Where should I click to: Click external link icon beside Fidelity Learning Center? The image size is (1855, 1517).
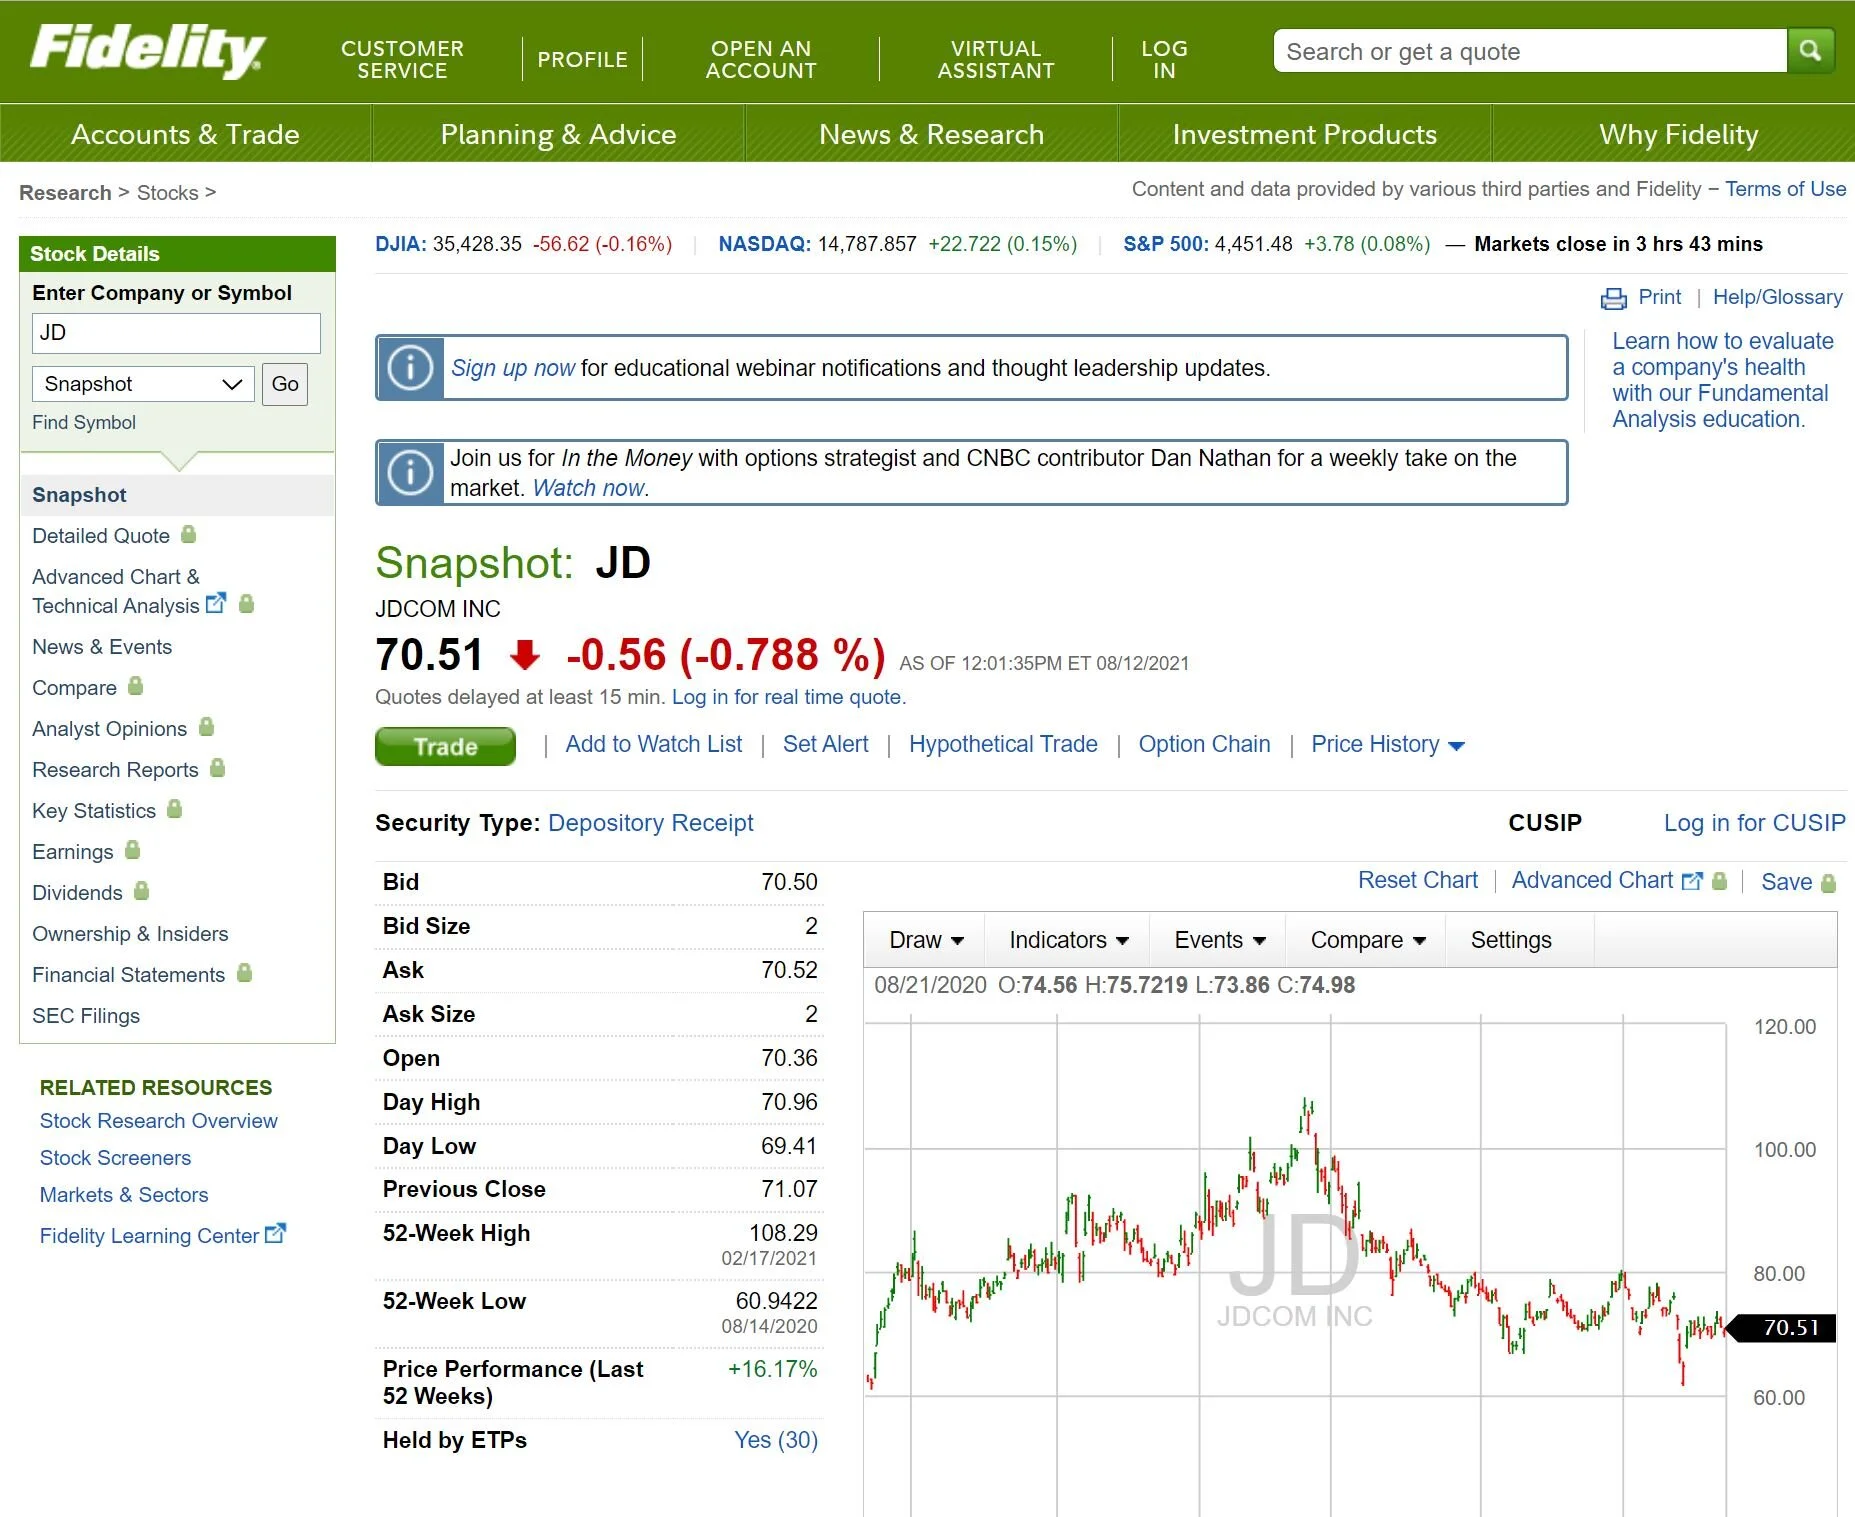(x=275, y=1234)
